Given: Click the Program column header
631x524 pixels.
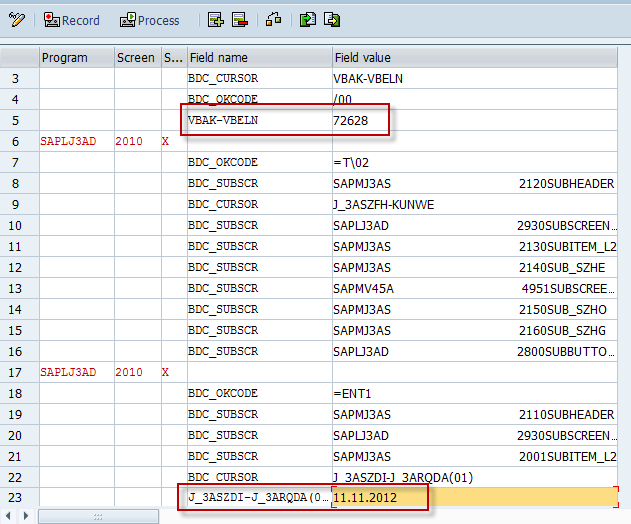Looking at the screenshot, I should [x=77, y=58].
